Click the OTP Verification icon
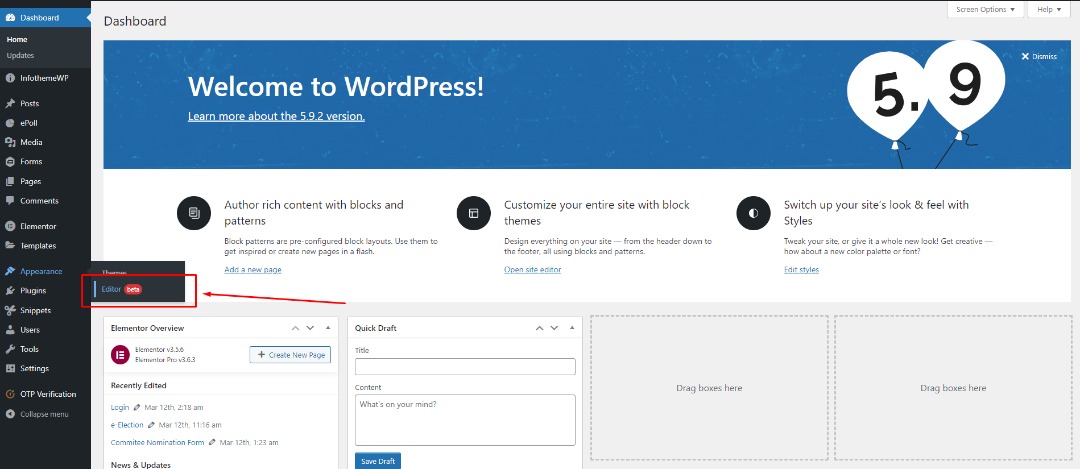The height and width of the screenshot is (469, 1080). (x=10, y=394)
